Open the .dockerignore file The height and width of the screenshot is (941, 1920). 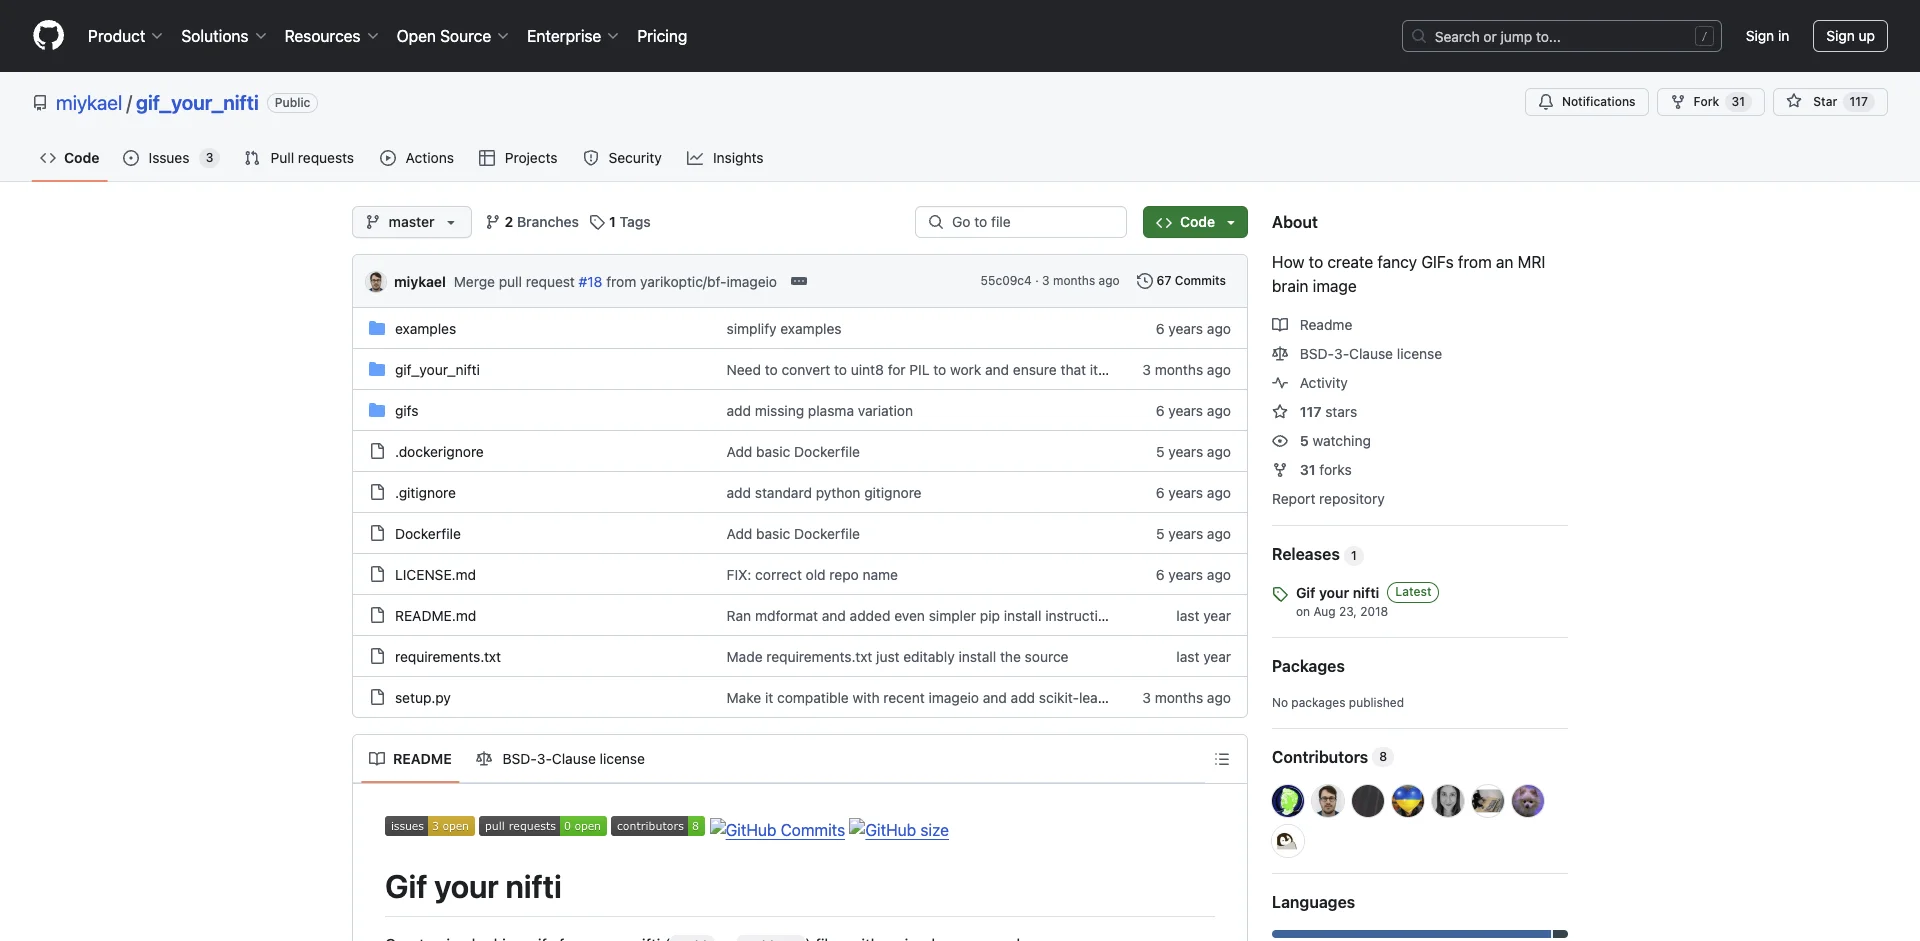pyautogui.click(x=439, y=452)
